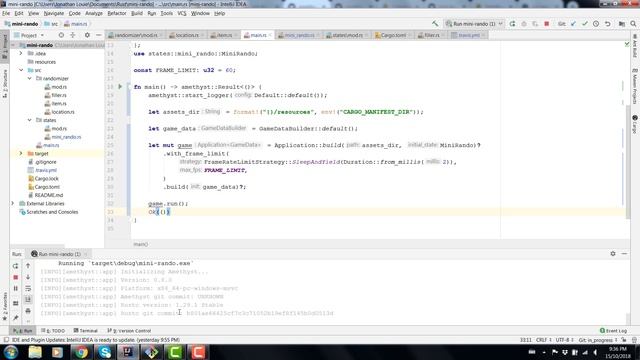Open the Terminal tool window
Screen dimensions: 640x360
pyautogui.click(x=86, y=331)
